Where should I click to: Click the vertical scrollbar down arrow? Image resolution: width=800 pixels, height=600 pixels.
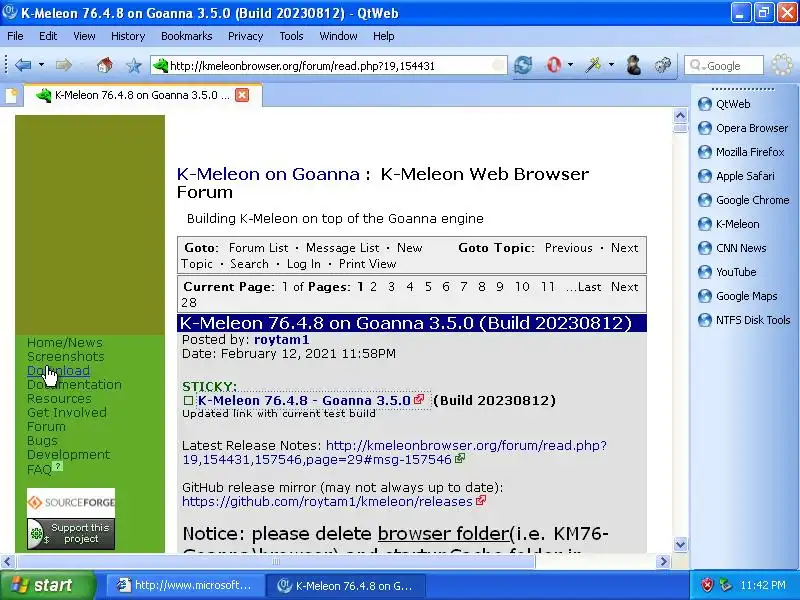pyautogui.click(x=680, y=544)
